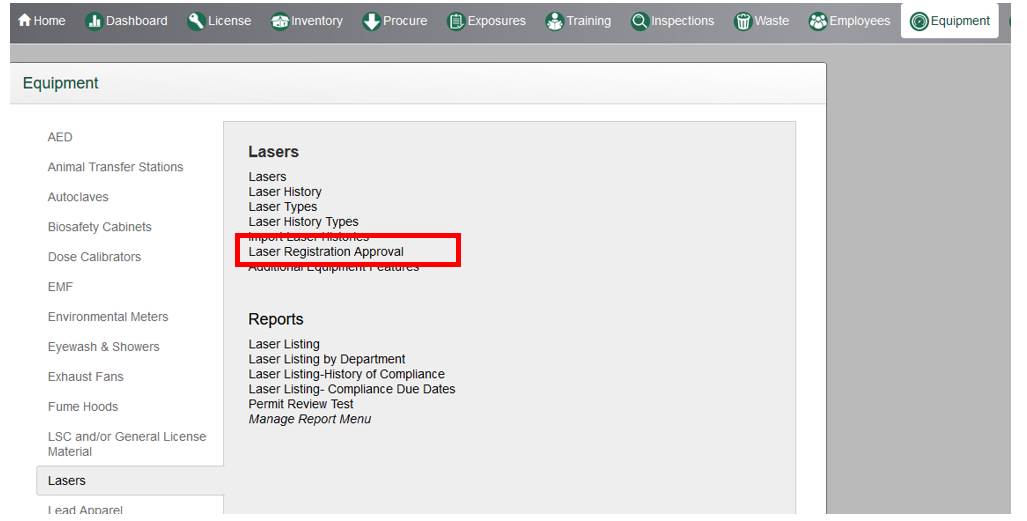Open Laser Listing-Compliance Due Dates report
This screenshot has height=521, width=1027.
click(351, 389)
